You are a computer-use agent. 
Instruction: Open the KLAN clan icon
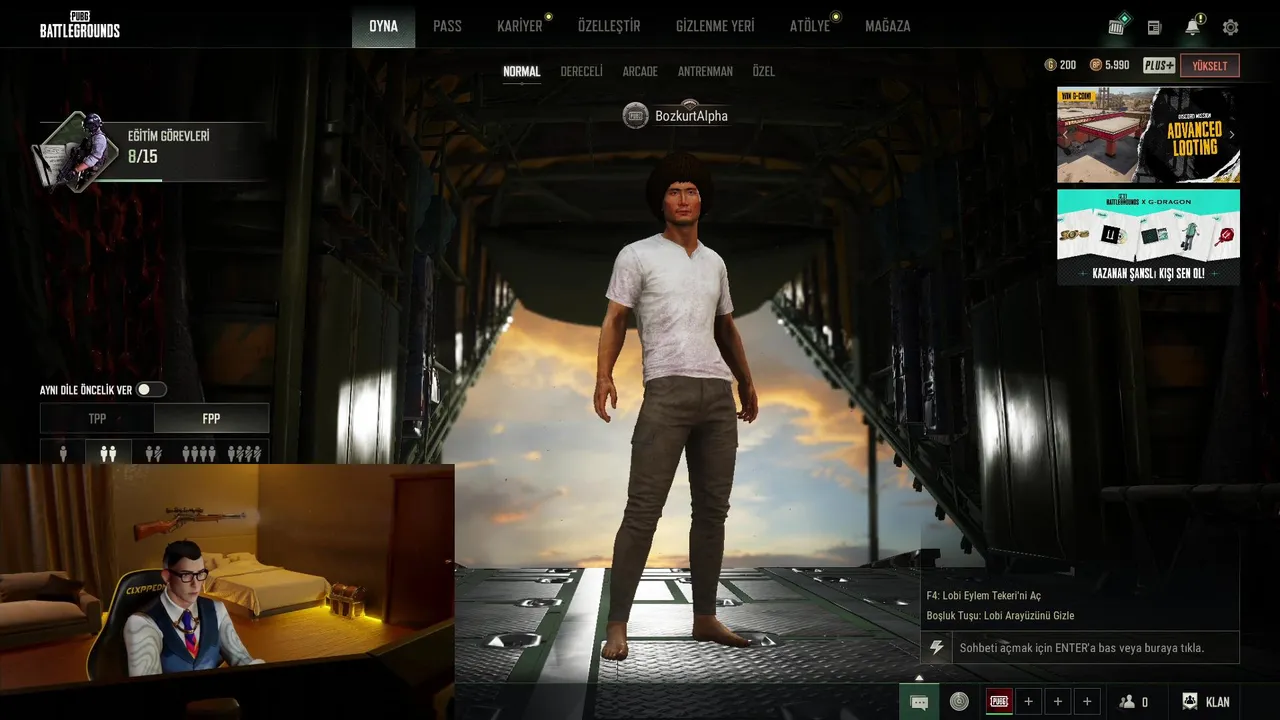pos(1190,702)
